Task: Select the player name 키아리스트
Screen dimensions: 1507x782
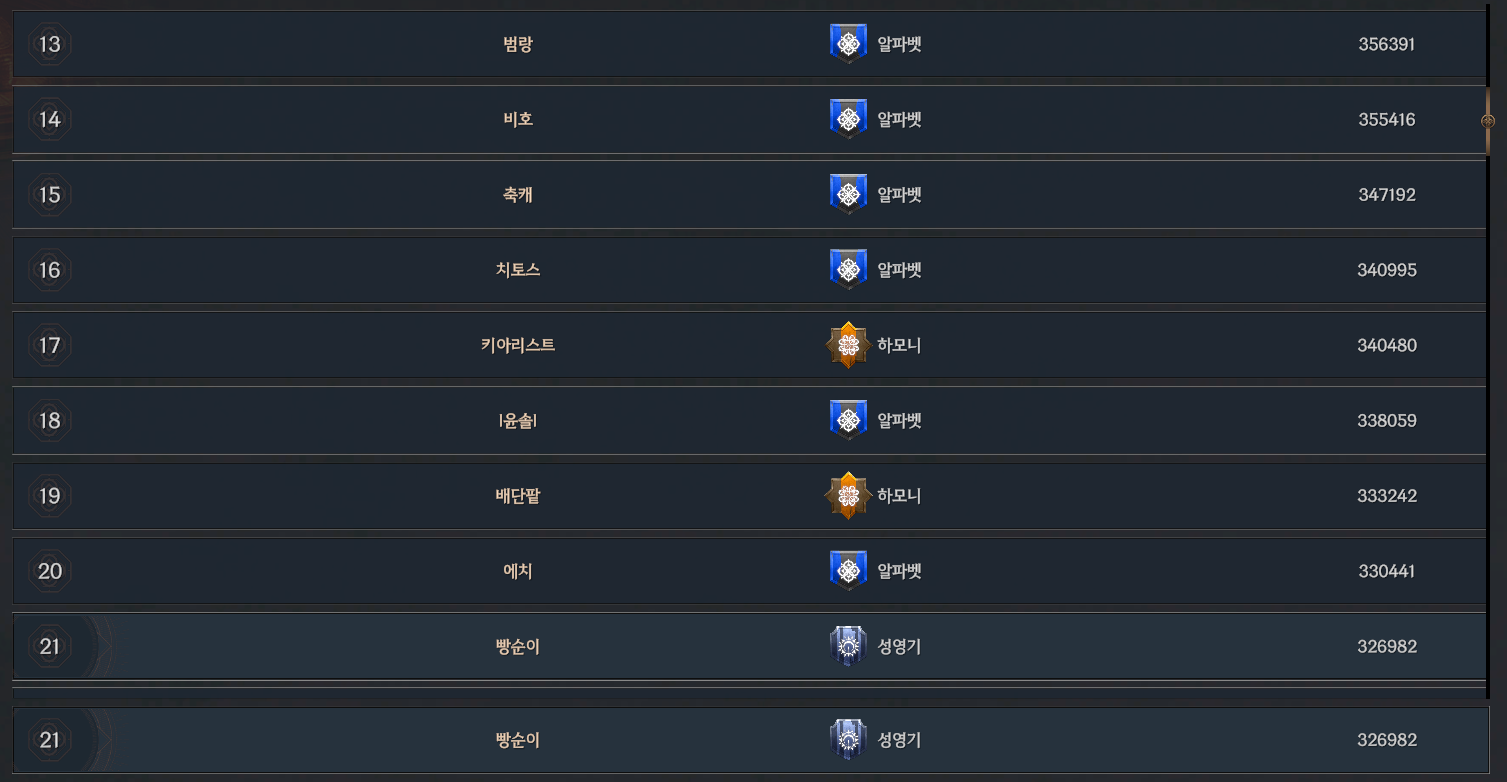Action: click(x=518, y=345)
